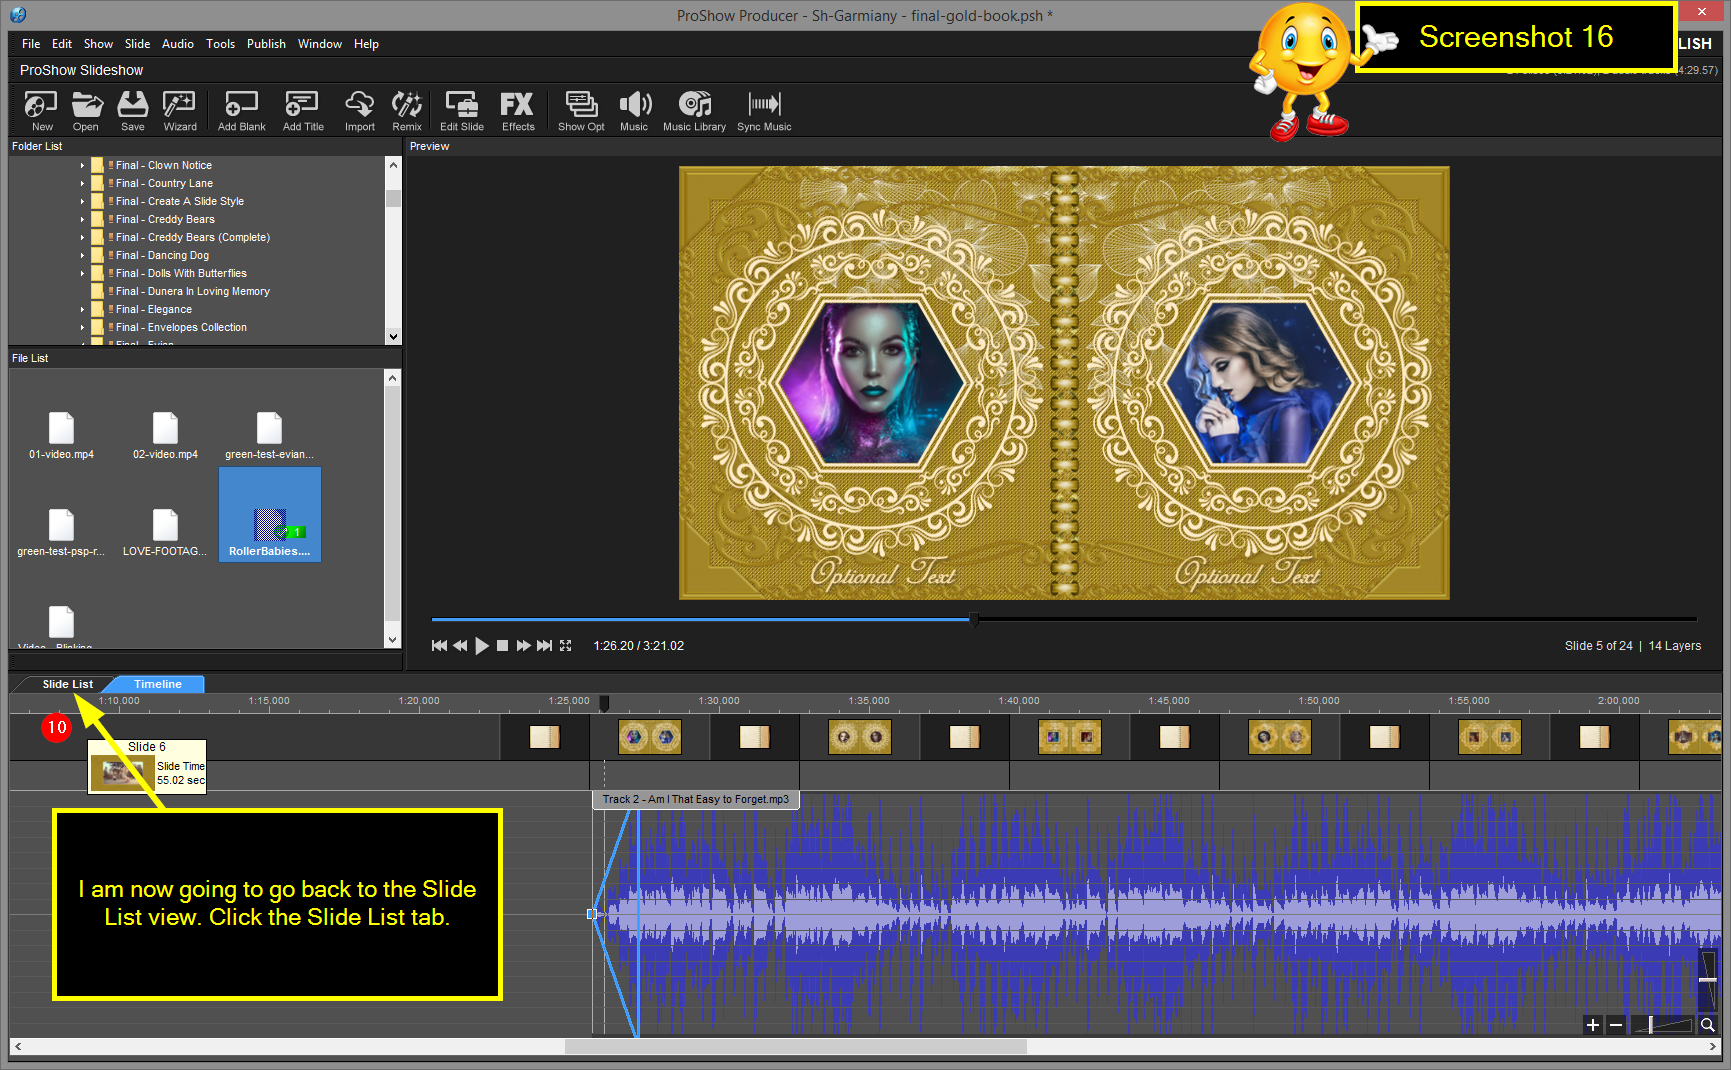Viewport: 1731px width, 1070px height.
Task: Open the Help menu
Action: click(366, 44)
